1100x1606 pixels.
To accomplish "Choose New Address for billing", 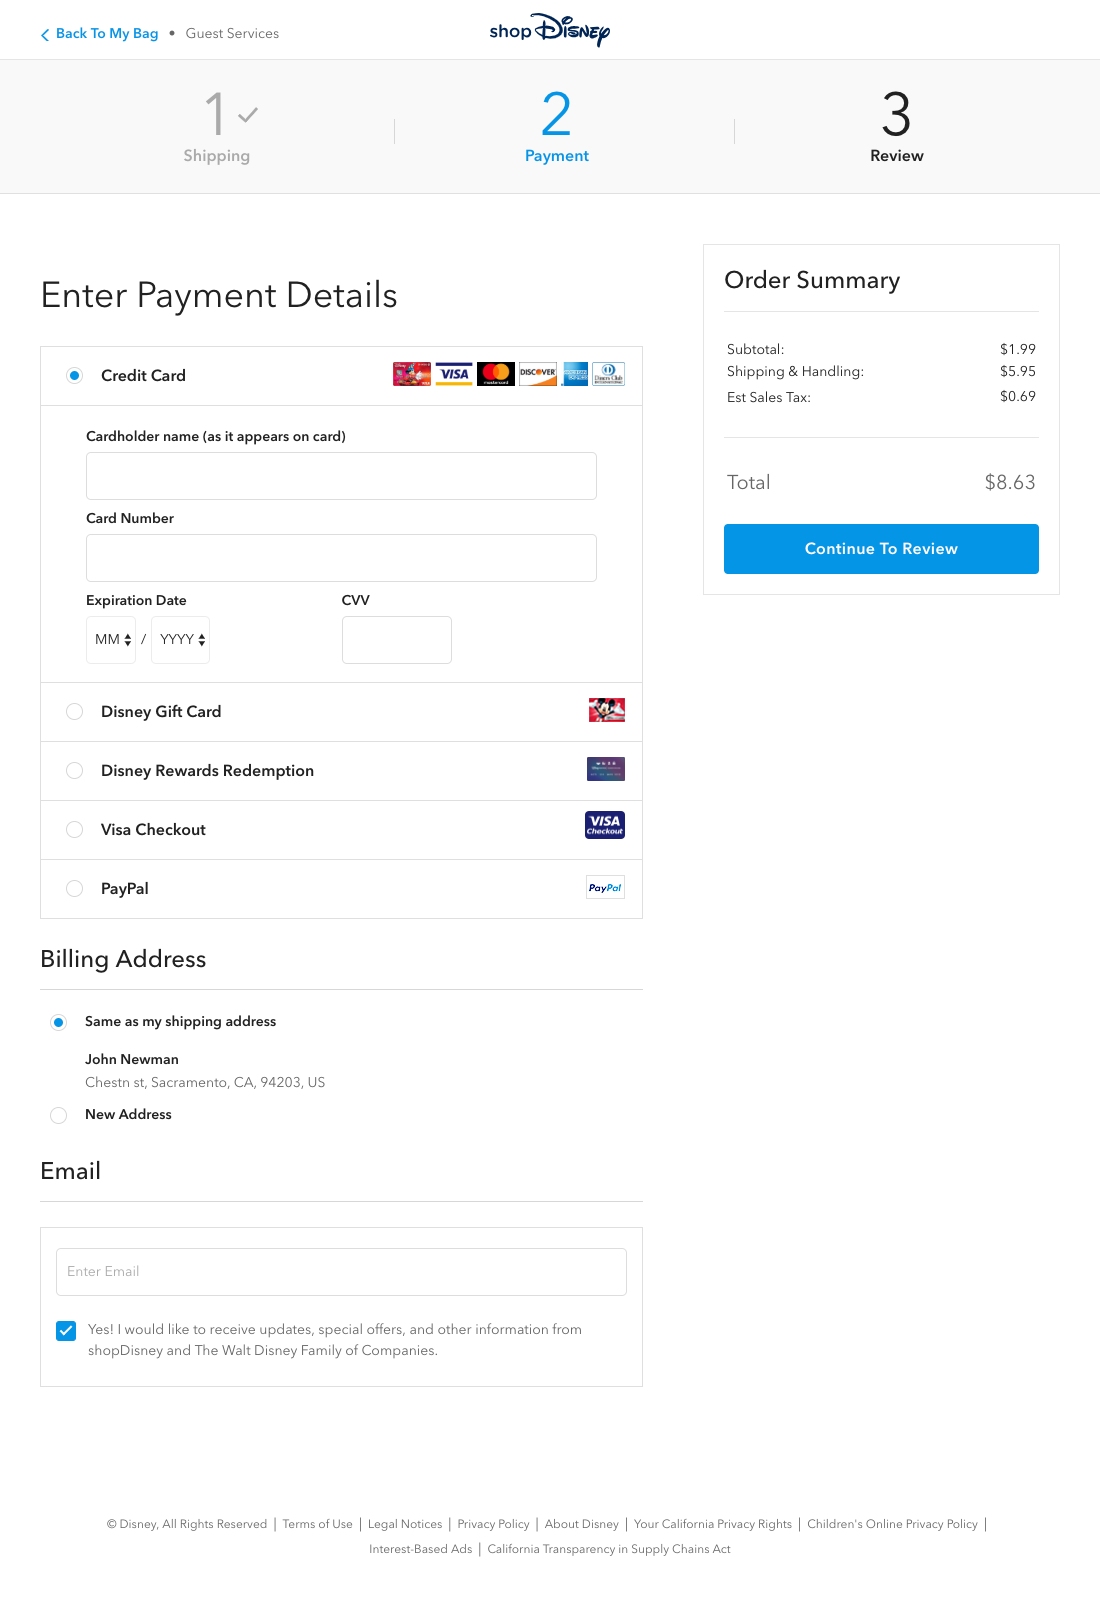I will 58,1115.
